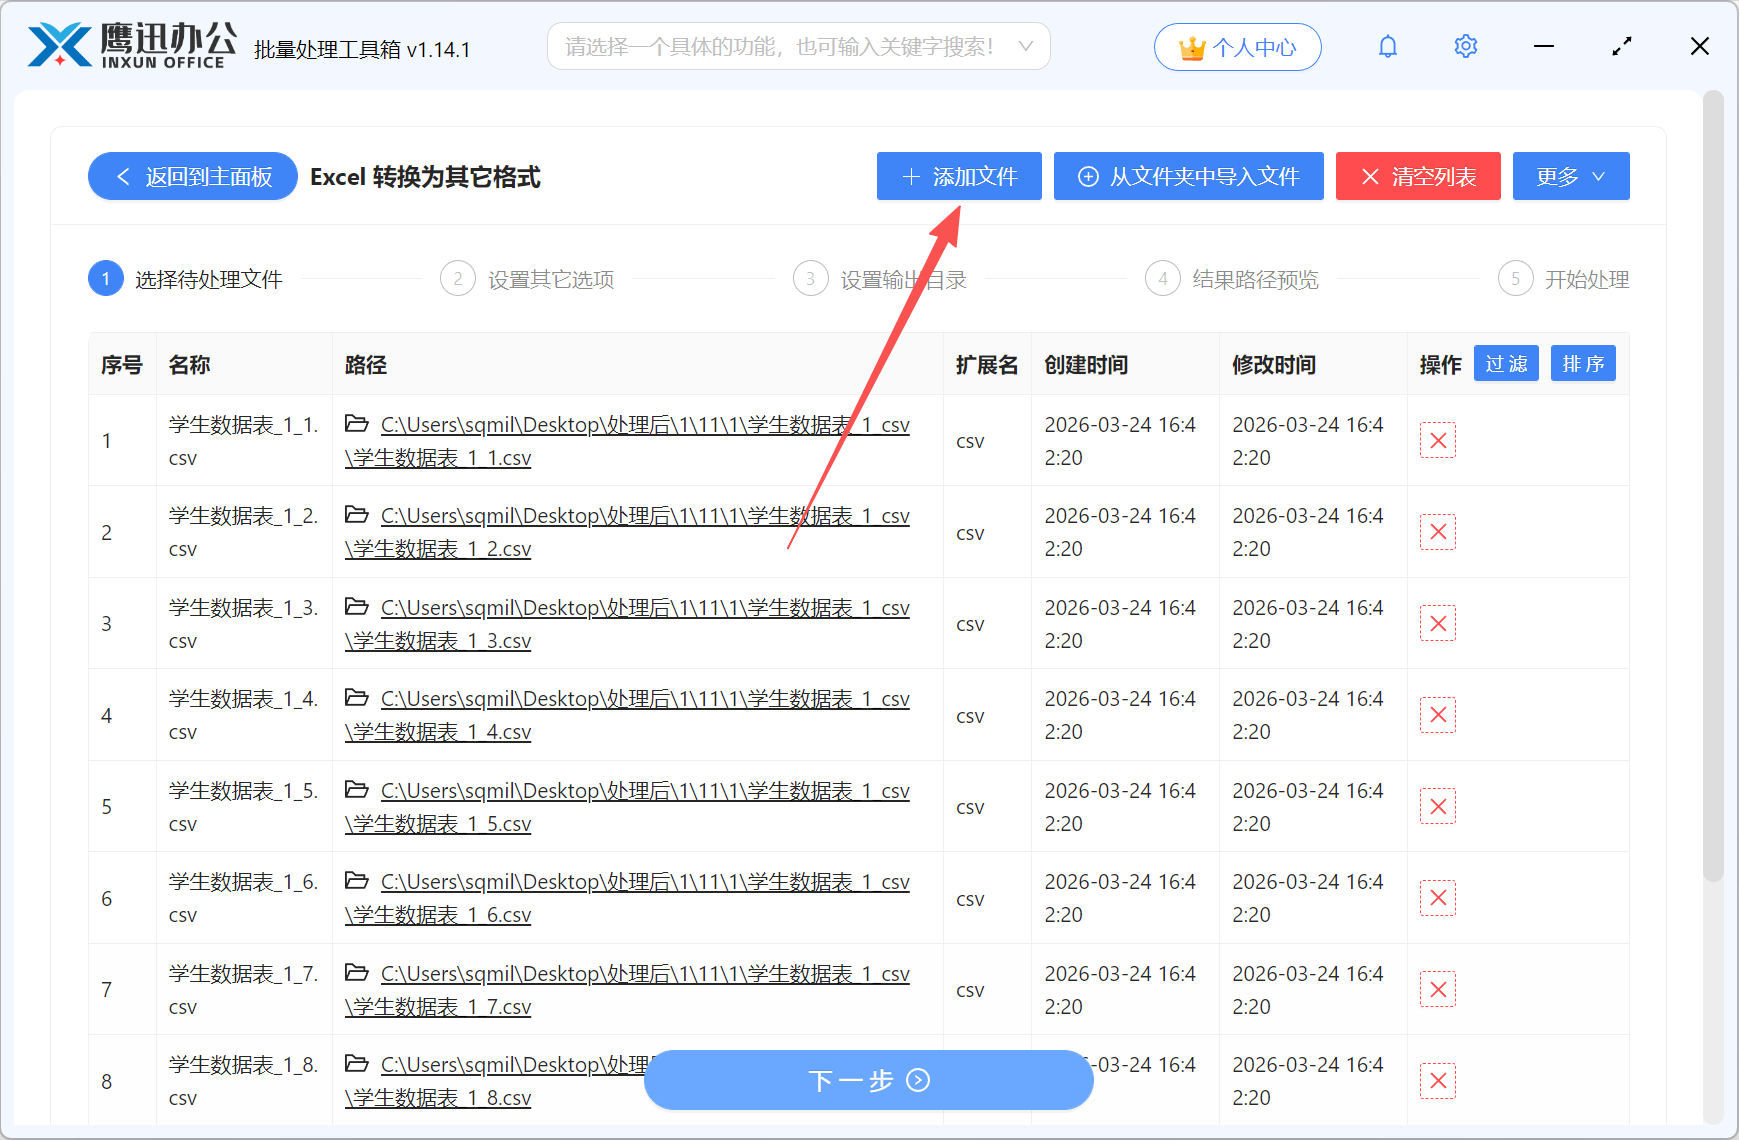The image size is (1739, 1140).
Task: Click the 下一步 button at bottom
Action: tap(868, 1080)
